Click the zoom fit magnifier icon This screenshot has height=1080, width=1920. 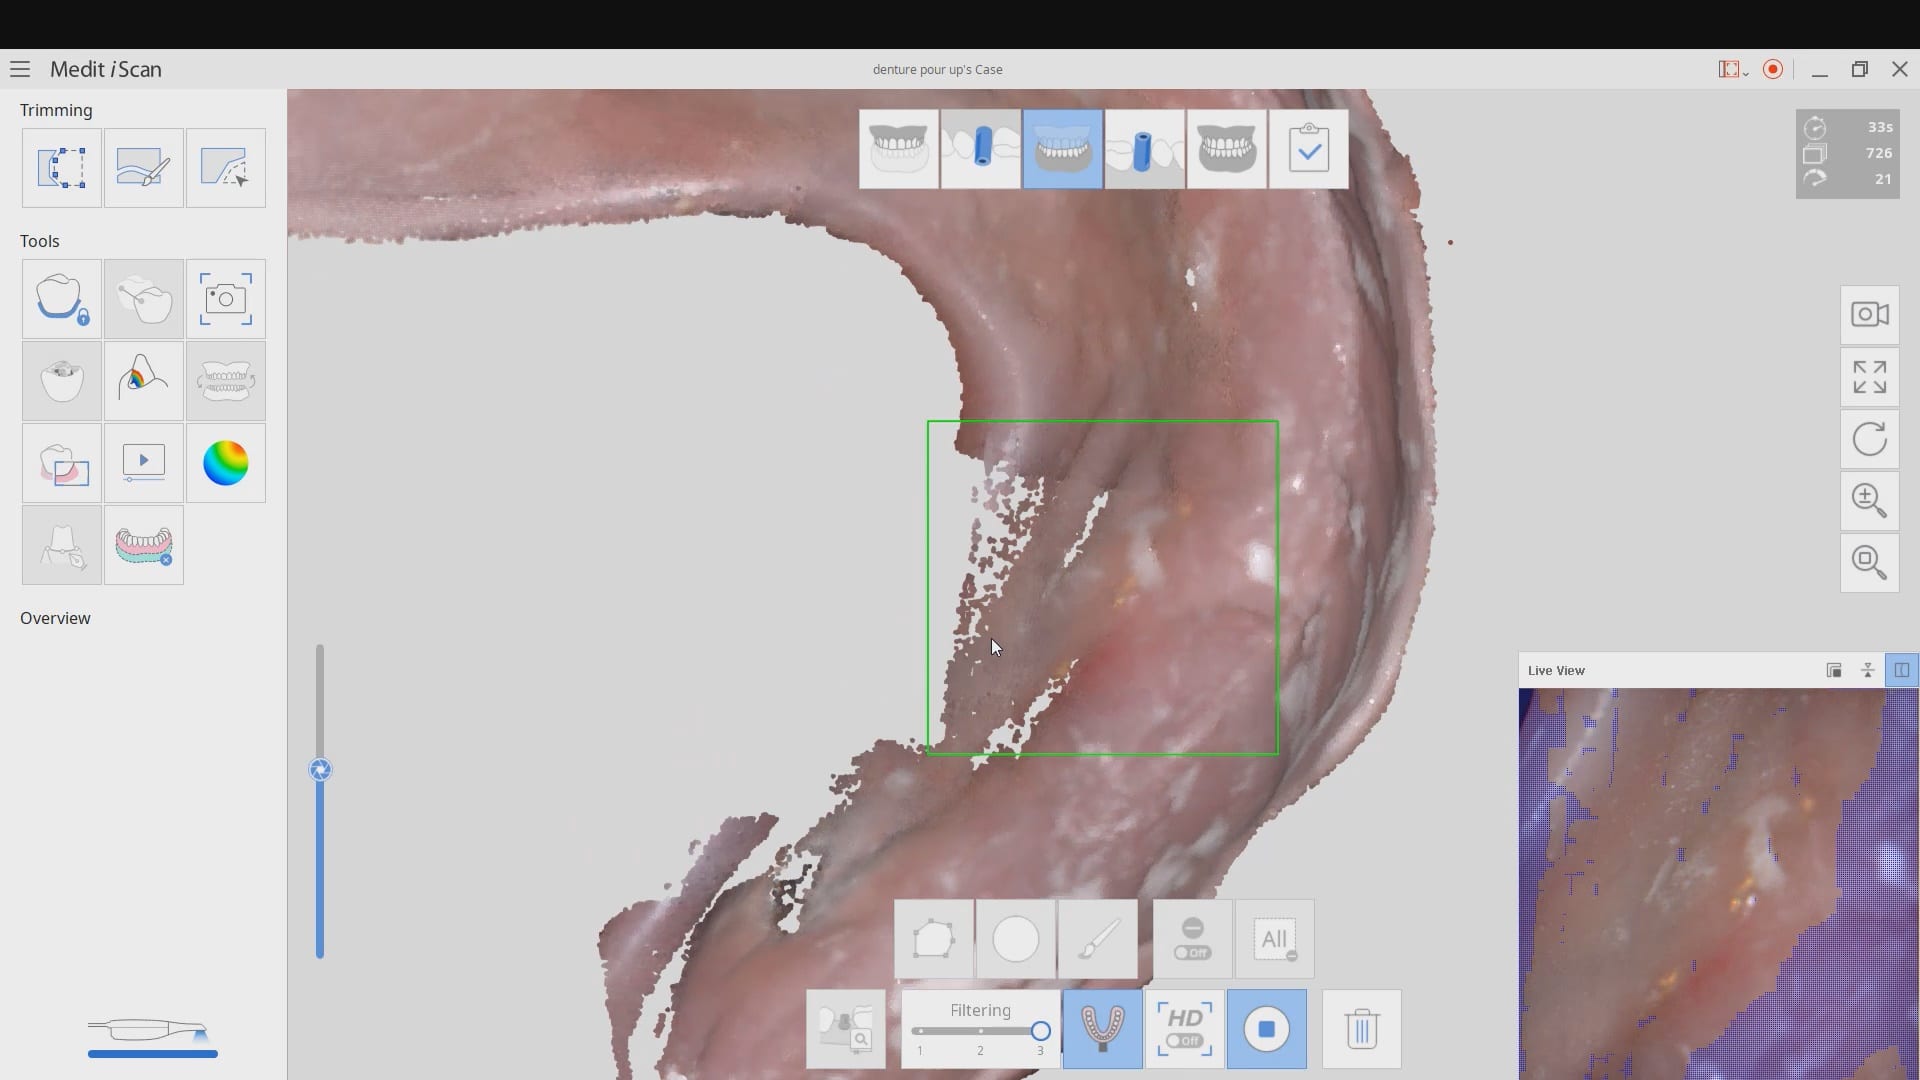pyautogui.click(x=1869, y=562)
